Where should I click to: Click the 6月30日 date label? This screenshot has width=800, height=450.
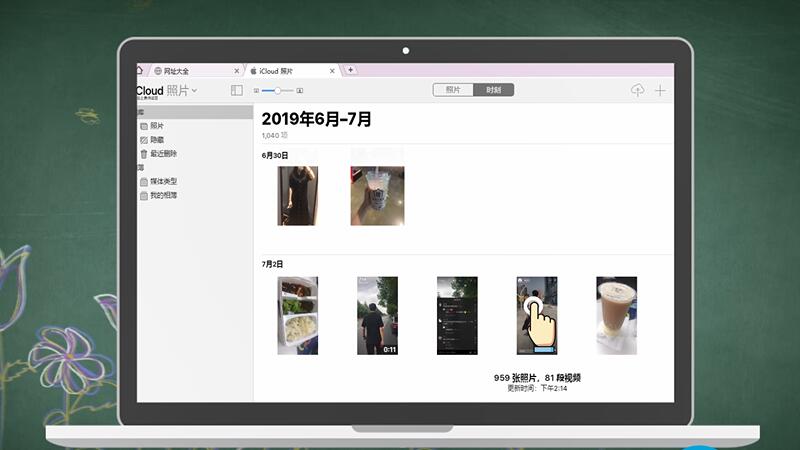(275, 156)
